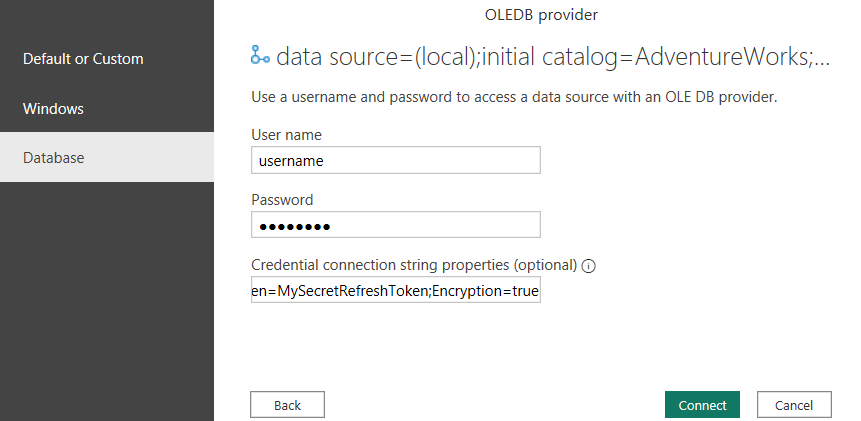Click the data source connection icon
Viewport: 861px width, 421px height.
point(260,56)
